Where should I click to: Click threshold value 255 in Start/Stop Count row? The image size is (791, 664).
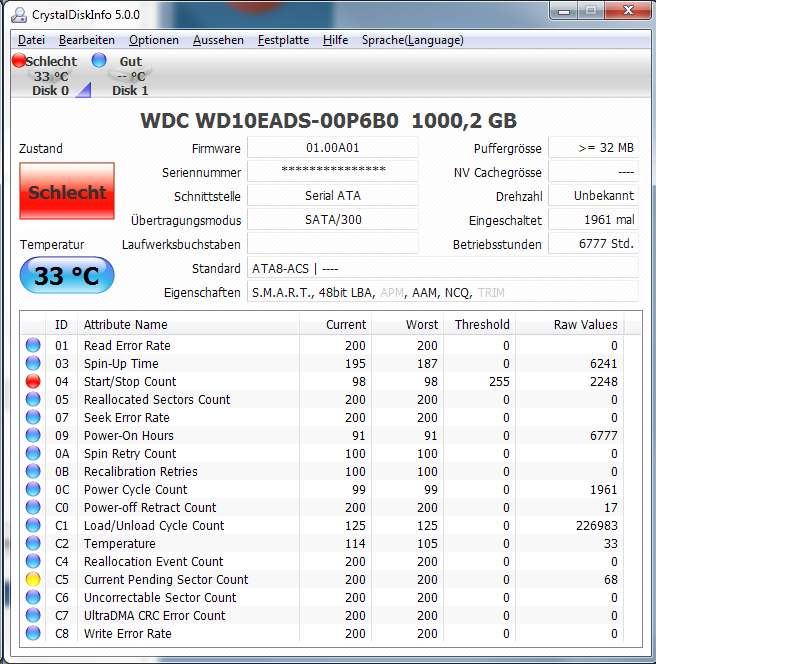tap(499, 381)
